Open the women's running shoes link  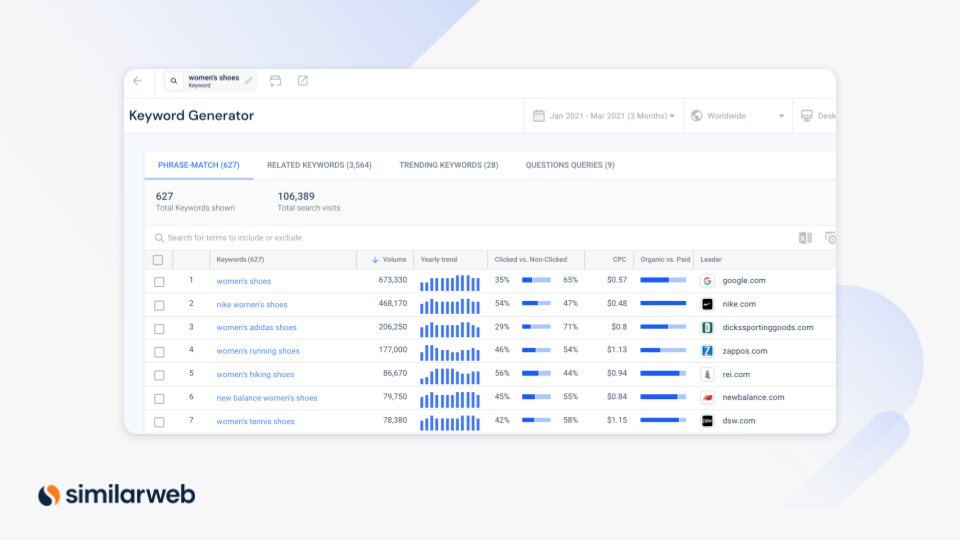pyautogui.click(x=258, y=351)
